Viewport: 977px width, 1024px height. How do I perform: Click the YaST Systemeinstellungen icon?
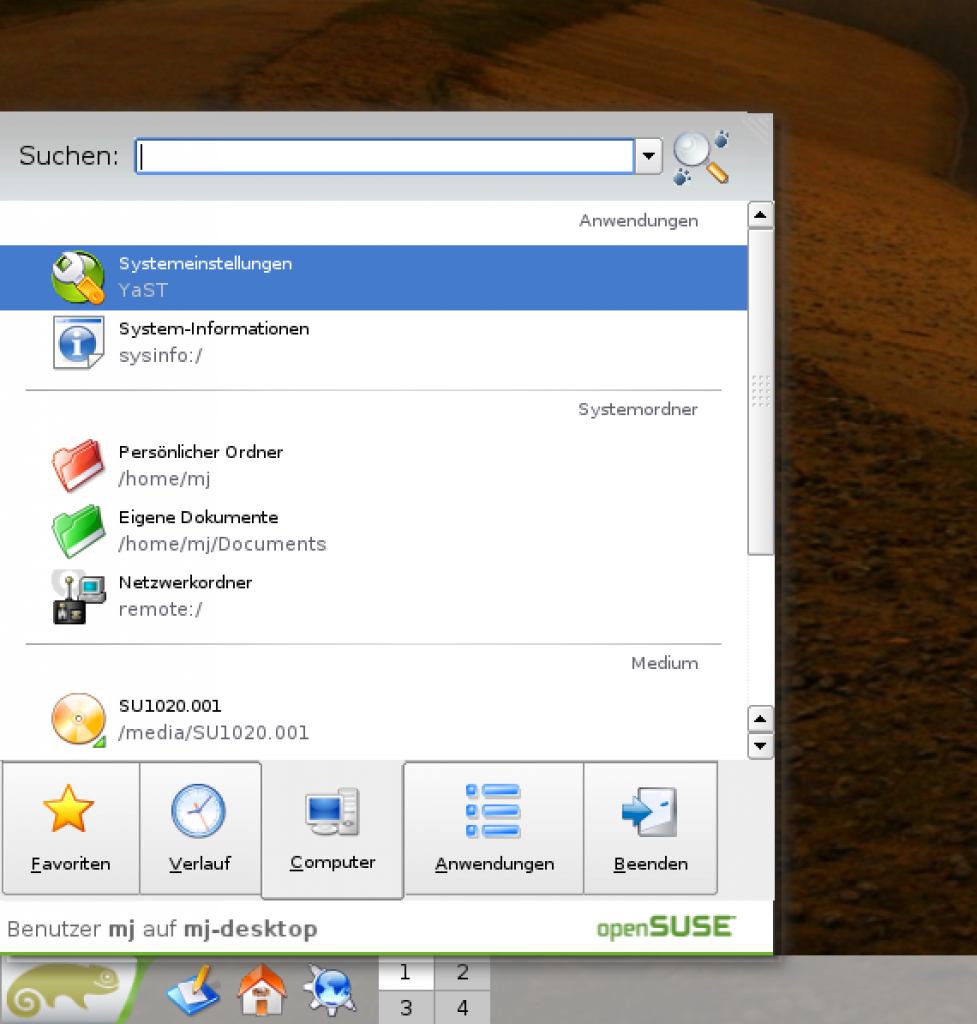[x=78, y=278]
